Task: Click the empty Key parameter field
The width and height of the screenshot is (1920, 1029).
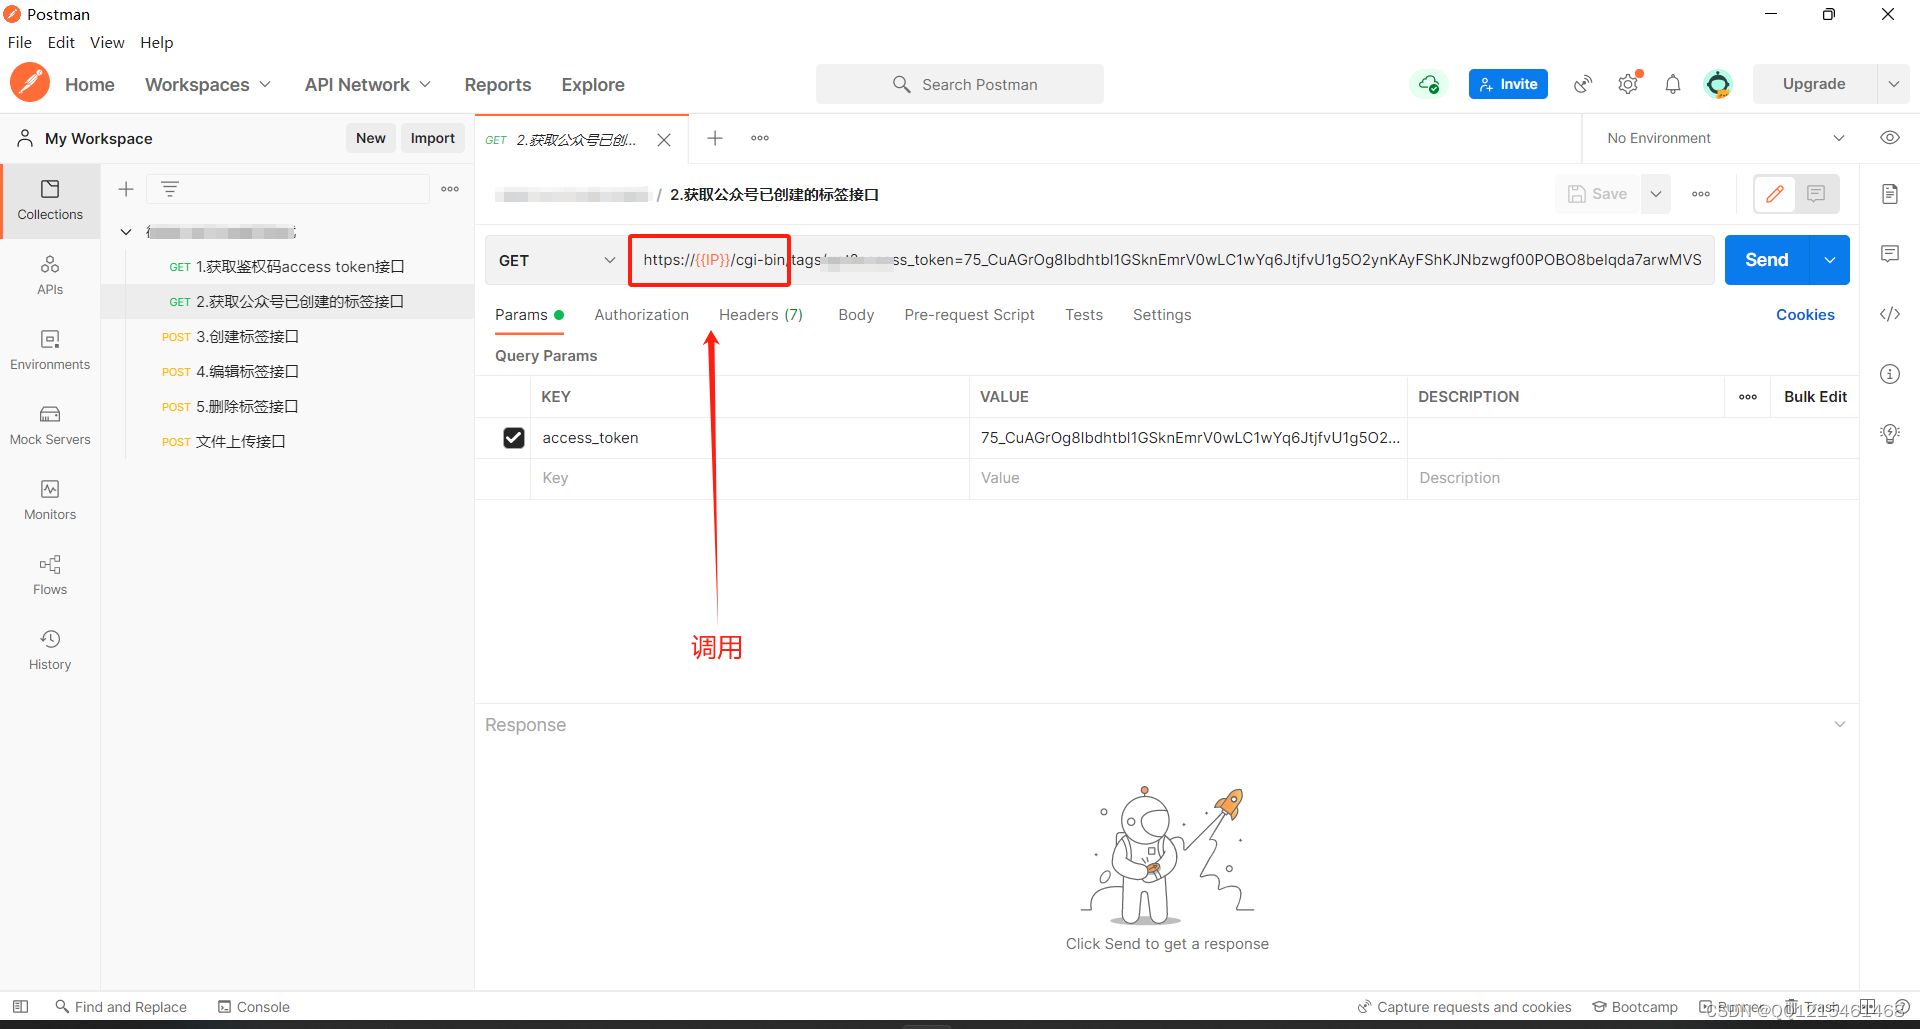Action: pyautogui.click(x=750, y=478)
